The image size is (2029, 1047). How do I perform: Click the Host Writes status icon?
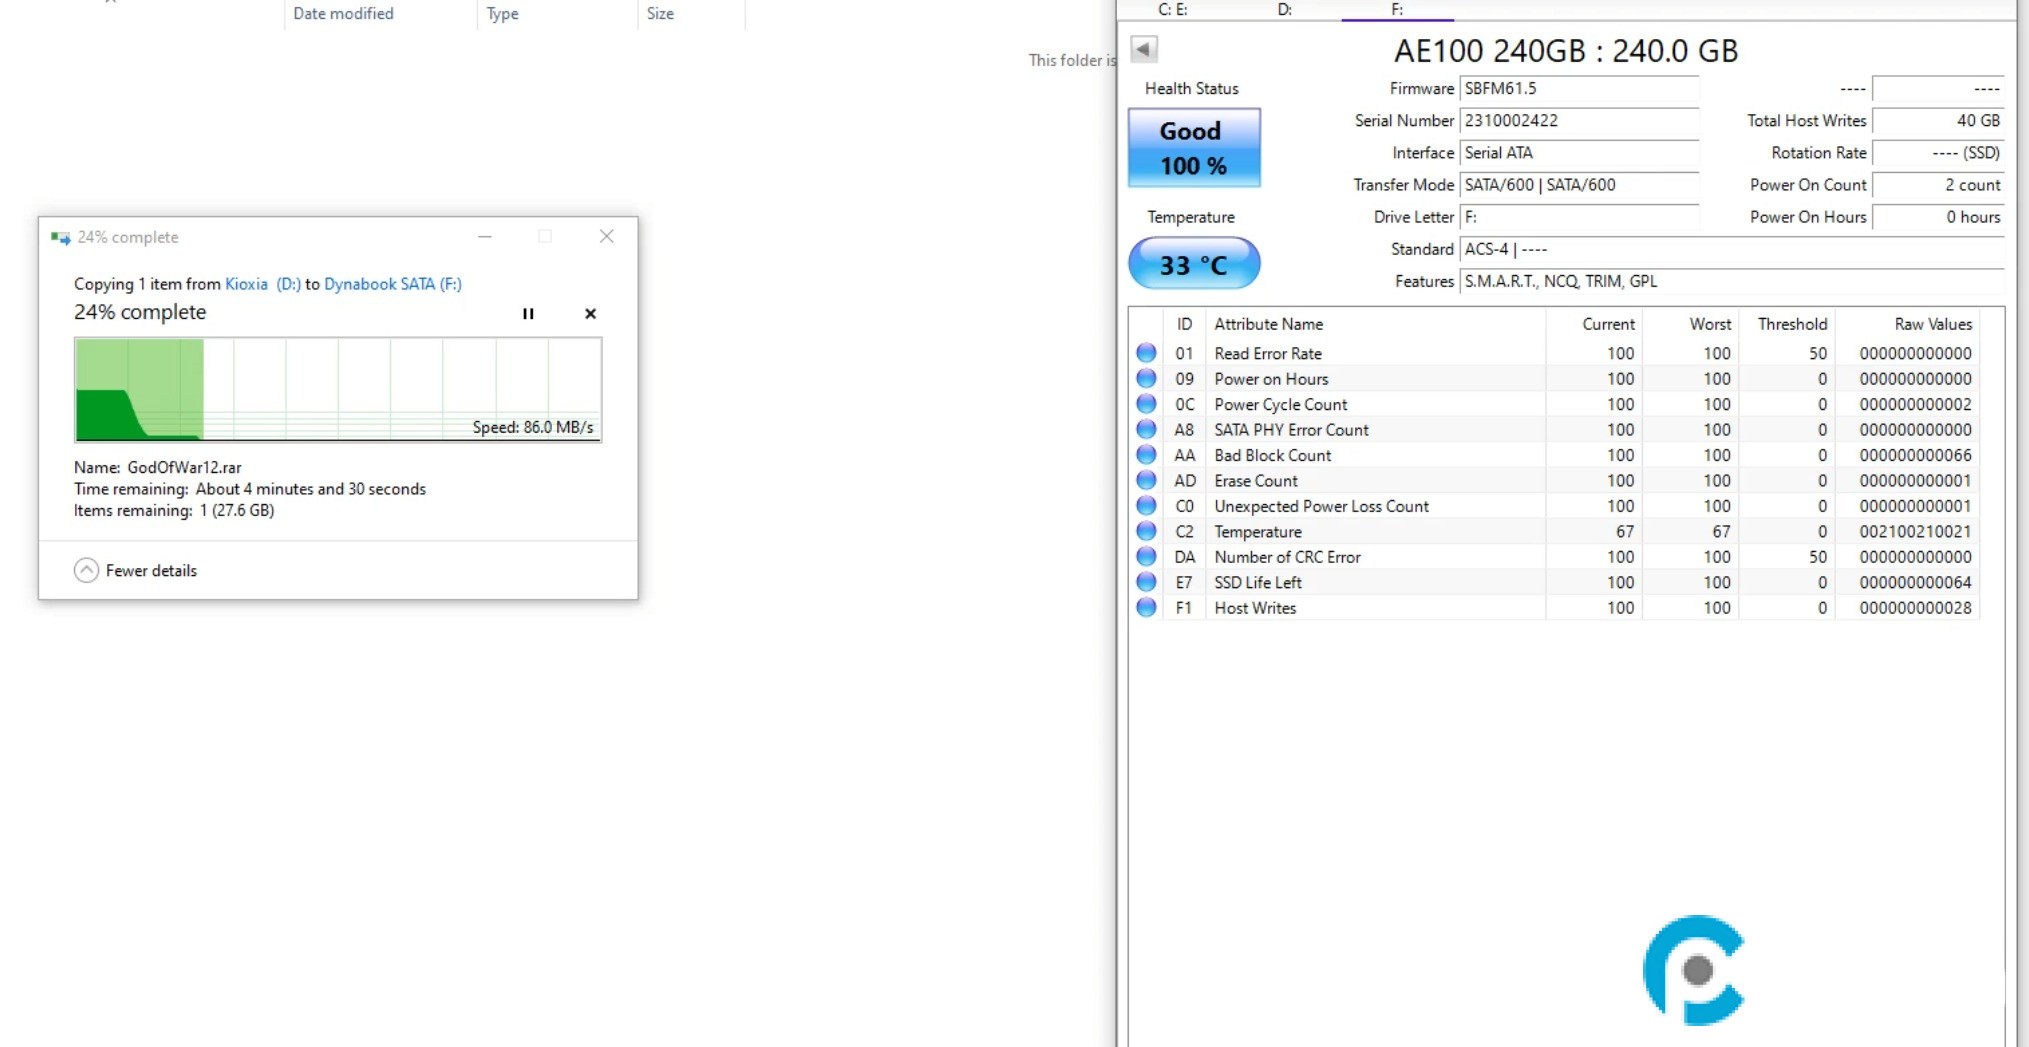point(1146,608)
